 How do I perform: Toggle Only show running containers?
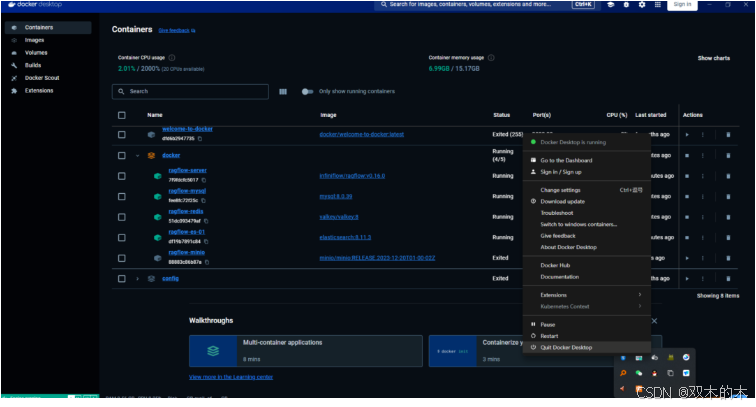(307, 92)
